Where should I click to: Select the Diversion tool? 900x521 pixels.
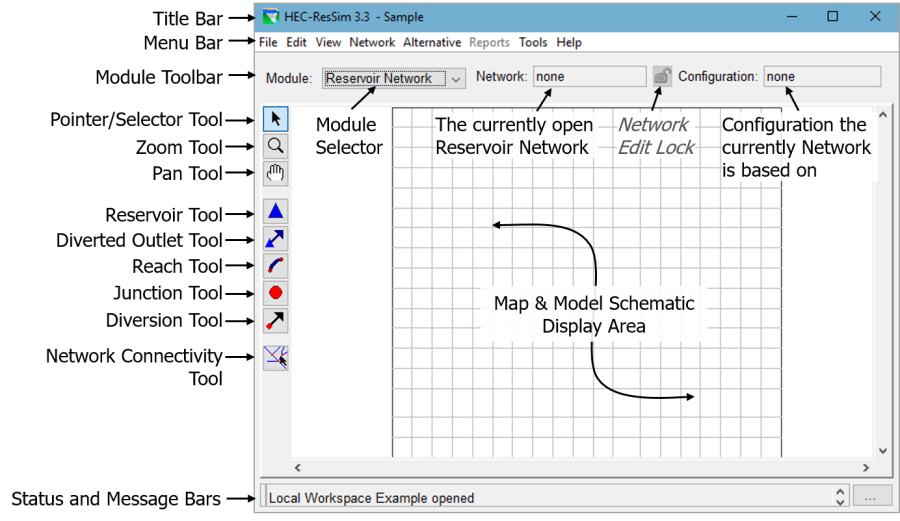(276, 321)
